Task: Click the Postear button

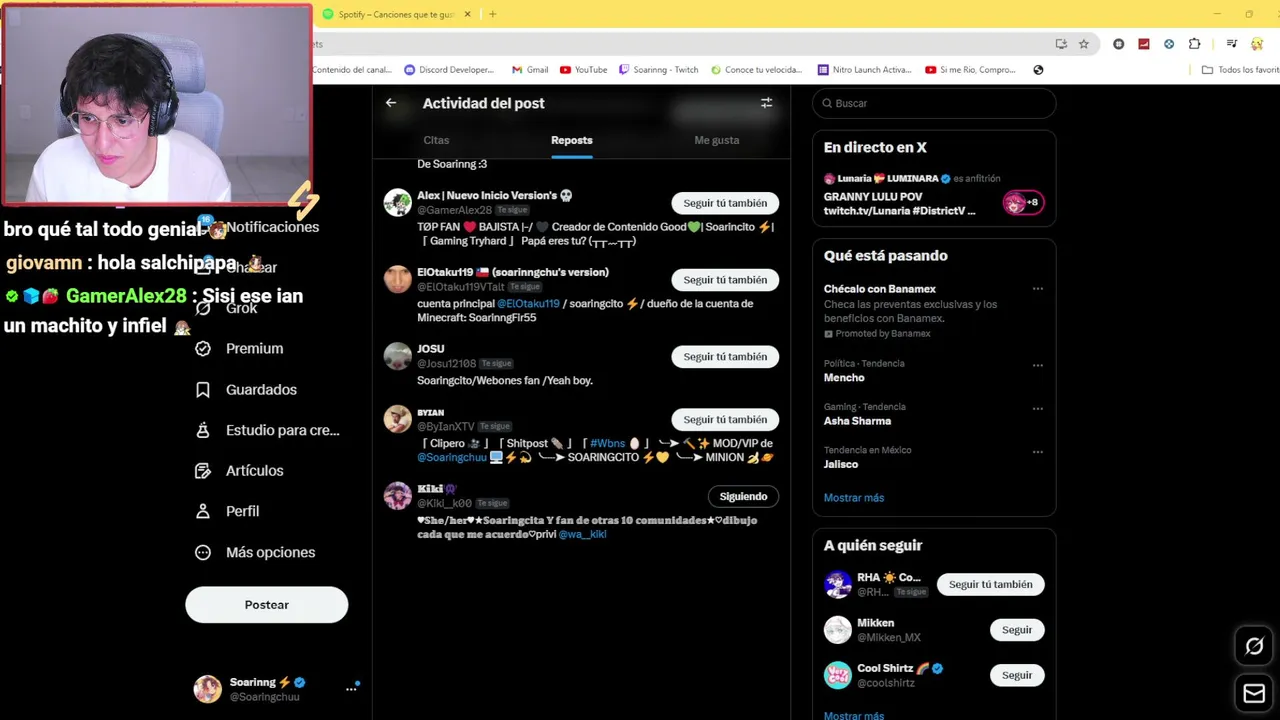Action: click(267, 605)
